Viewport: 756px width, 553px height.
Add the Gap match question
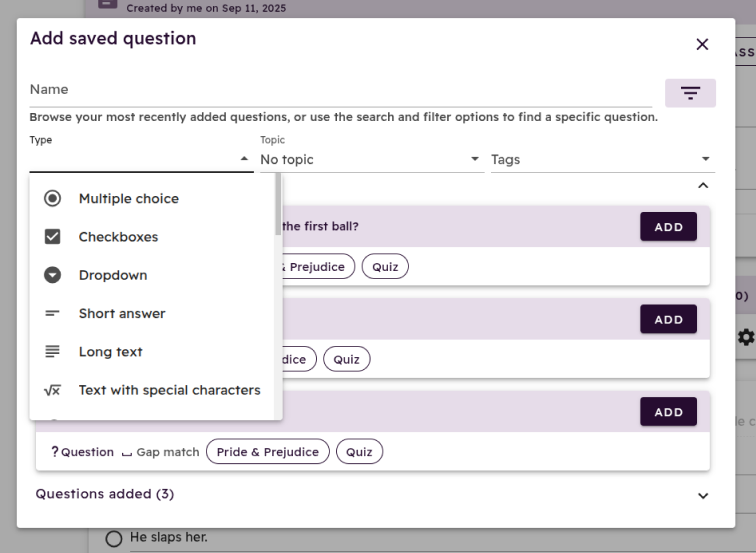coord(668,412)
